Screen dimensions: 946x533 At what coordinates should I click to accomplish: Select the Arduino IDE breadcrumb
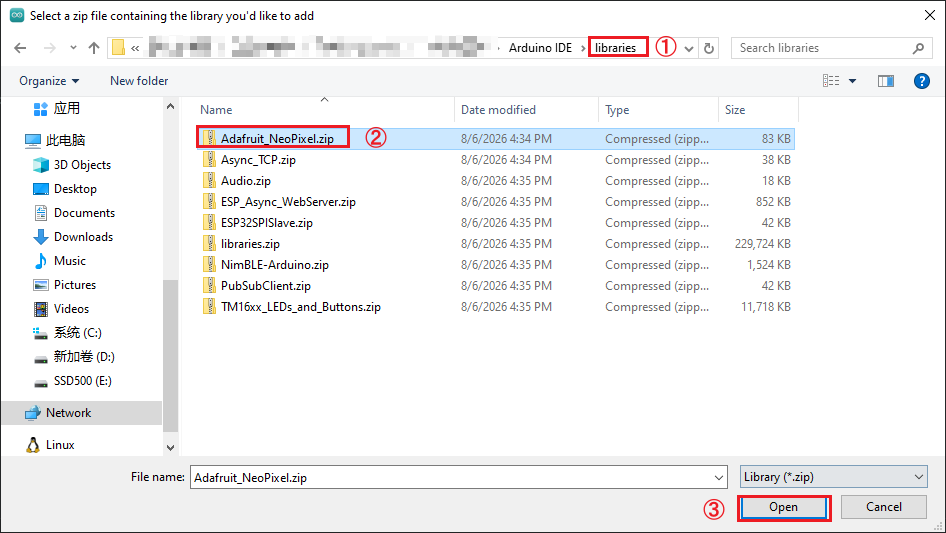(540, 48)
